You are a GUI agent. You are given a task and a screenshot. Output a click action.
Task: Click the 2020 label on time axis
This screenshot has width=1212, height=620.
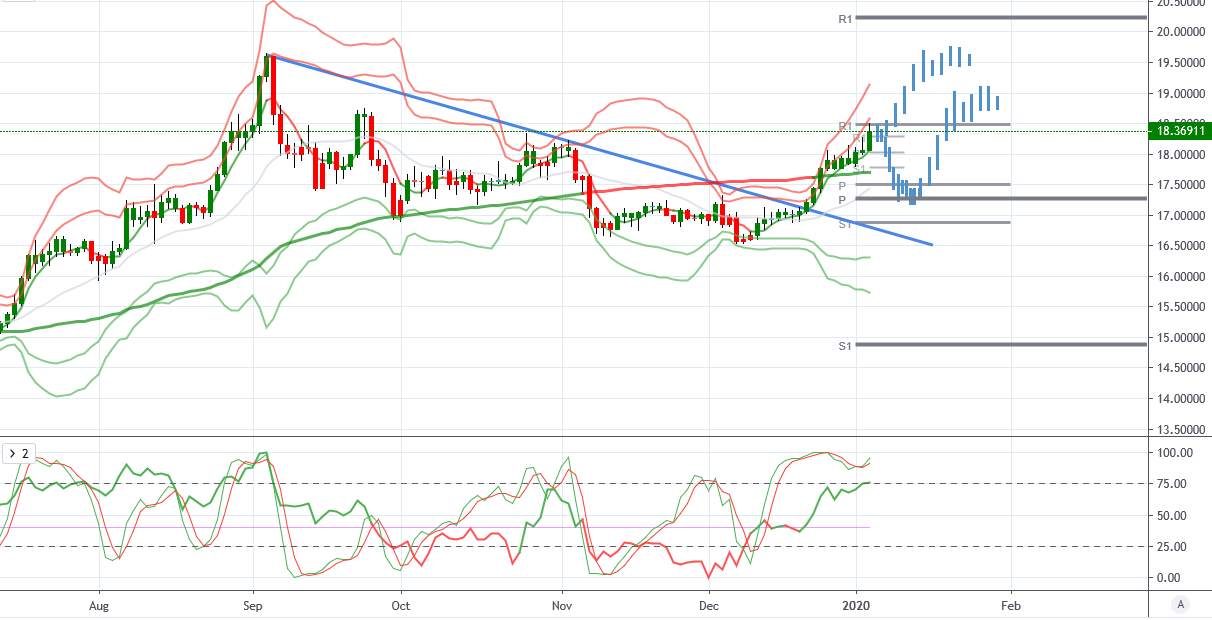click(856, 604)
